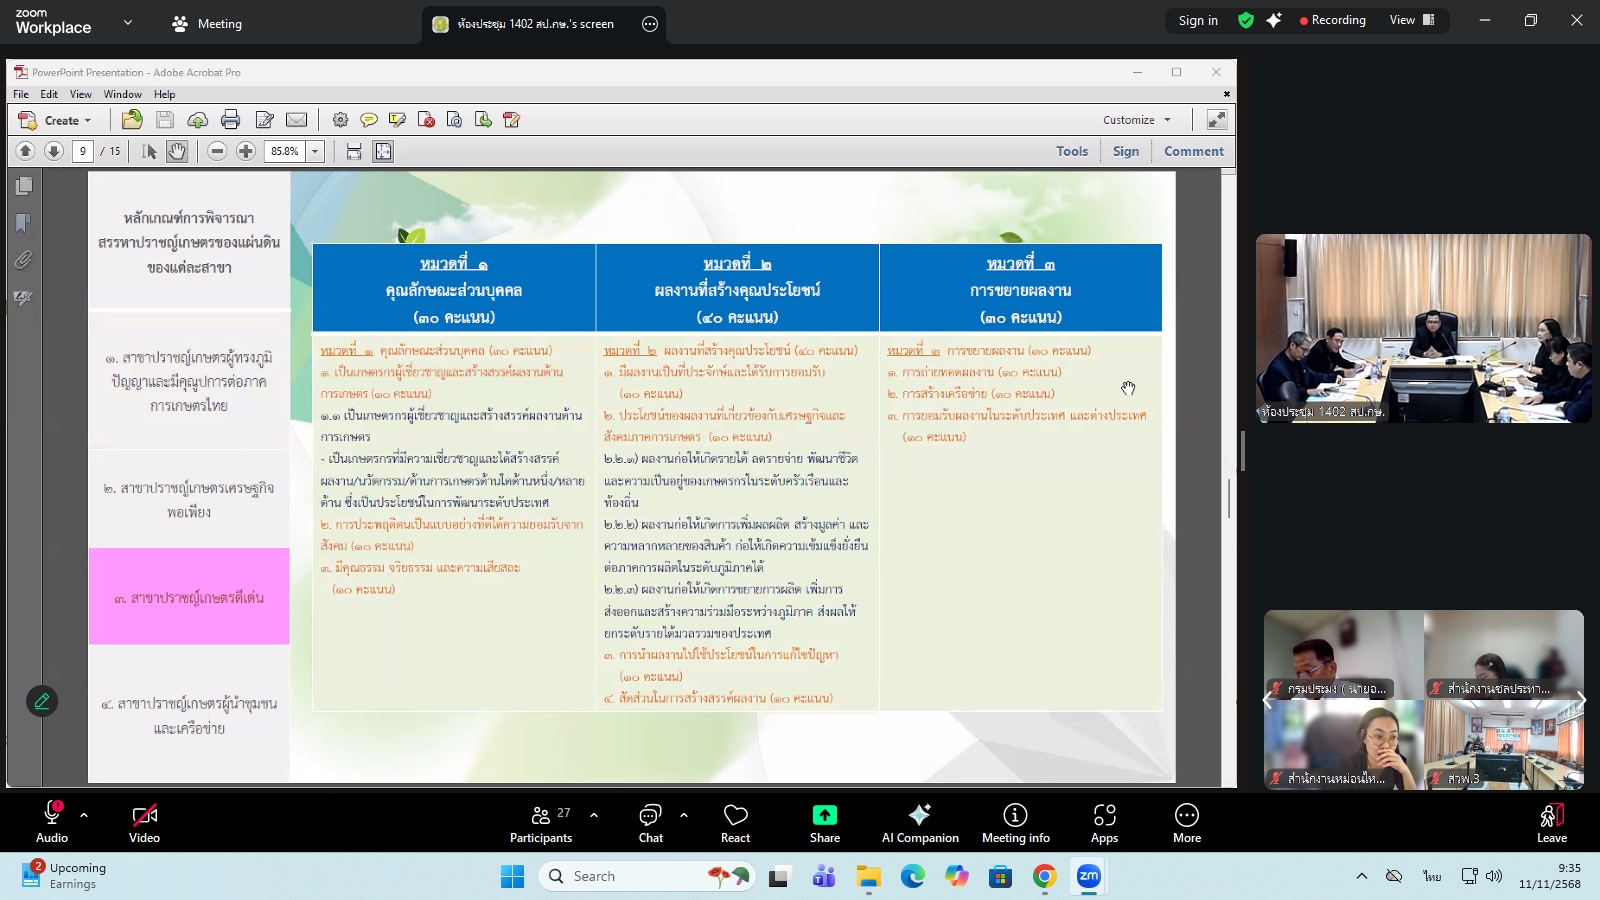The width and height of the screenshot is (1600, 900).
Task: Open the Tools pane
Action: click(1071, 151)
